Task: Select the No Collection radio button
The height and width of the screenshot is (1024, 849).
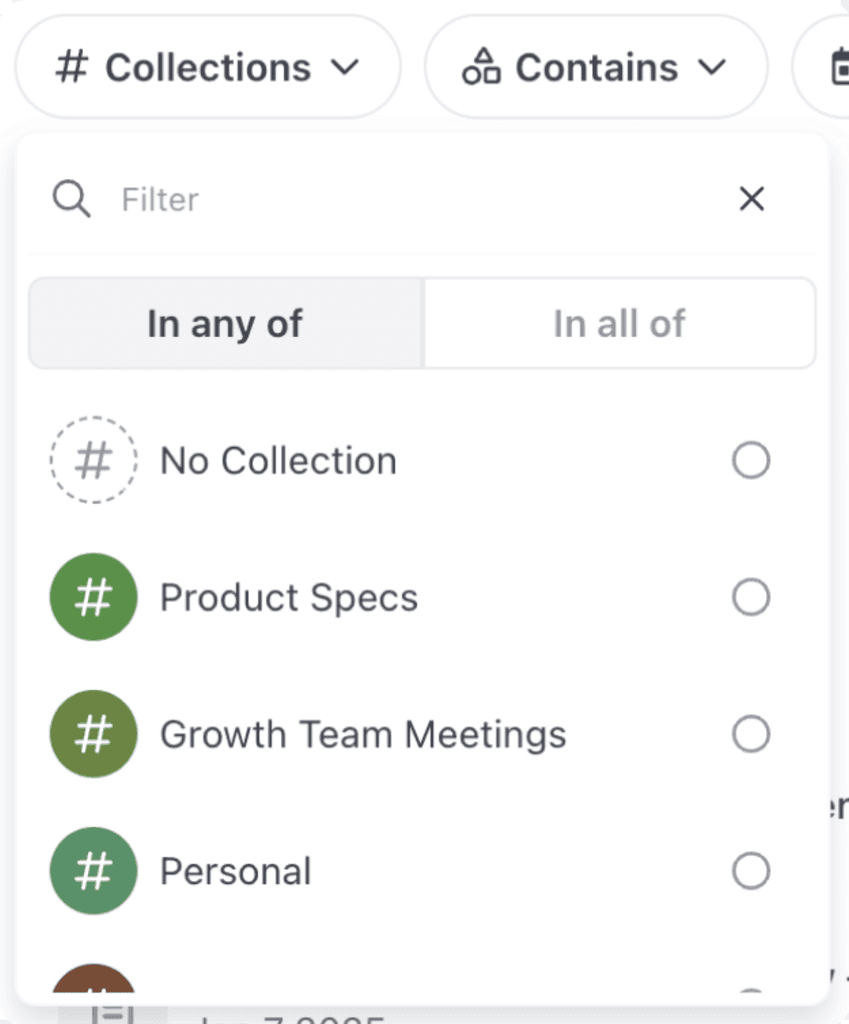Action: tap(751, 461)
